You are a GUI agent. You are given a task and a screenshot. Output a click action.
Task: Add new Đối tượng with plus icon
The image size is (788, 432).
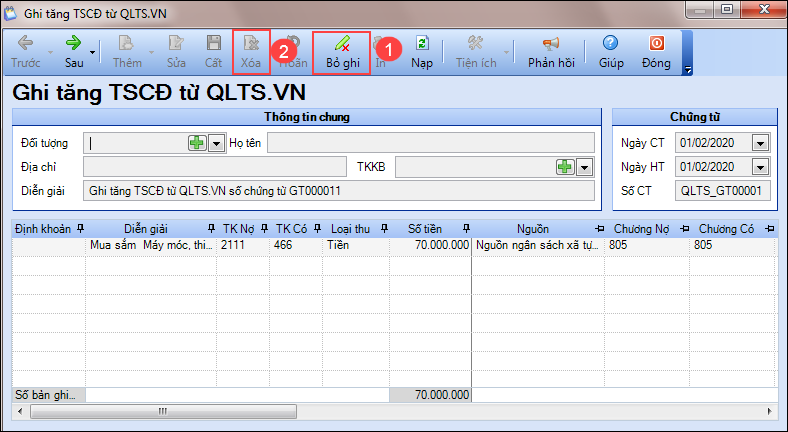pos(197,143)
